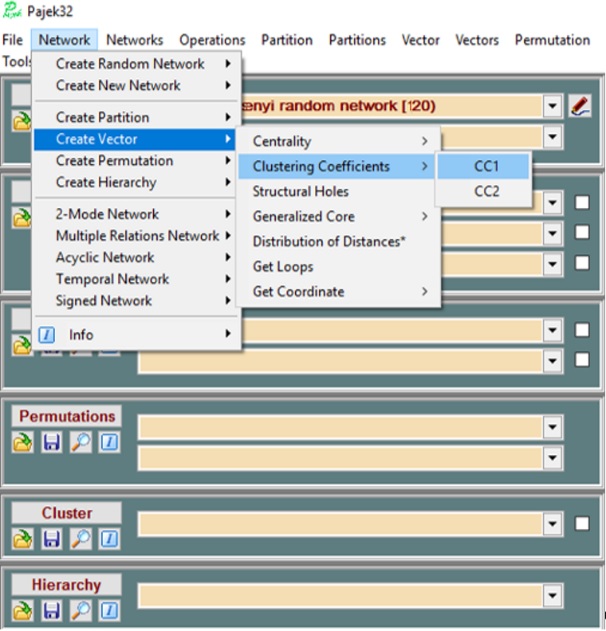Screen dimensions: 606x631
Task: Info icon in Hierarchy panel
Action: click(x=109, y=611)
